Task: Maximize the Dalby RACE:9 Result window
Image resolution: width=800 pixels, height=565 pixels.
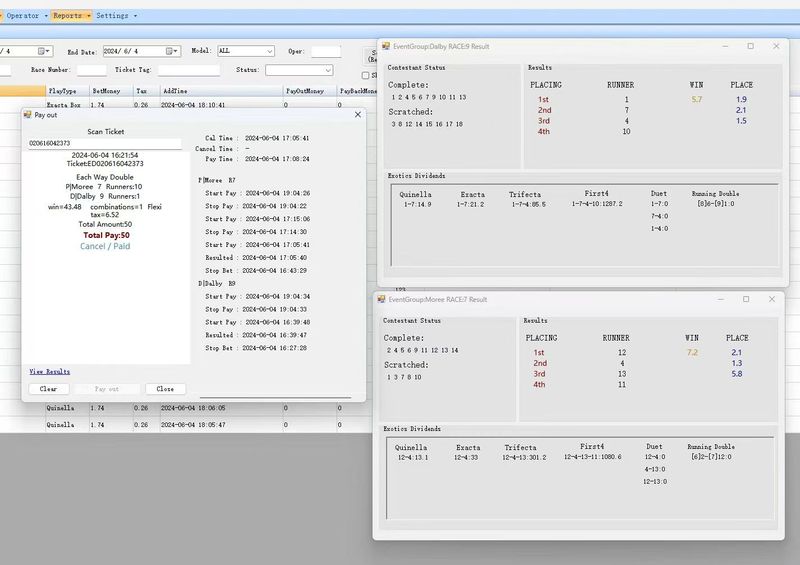Action: pyautogui.click(x=751, y=46)
